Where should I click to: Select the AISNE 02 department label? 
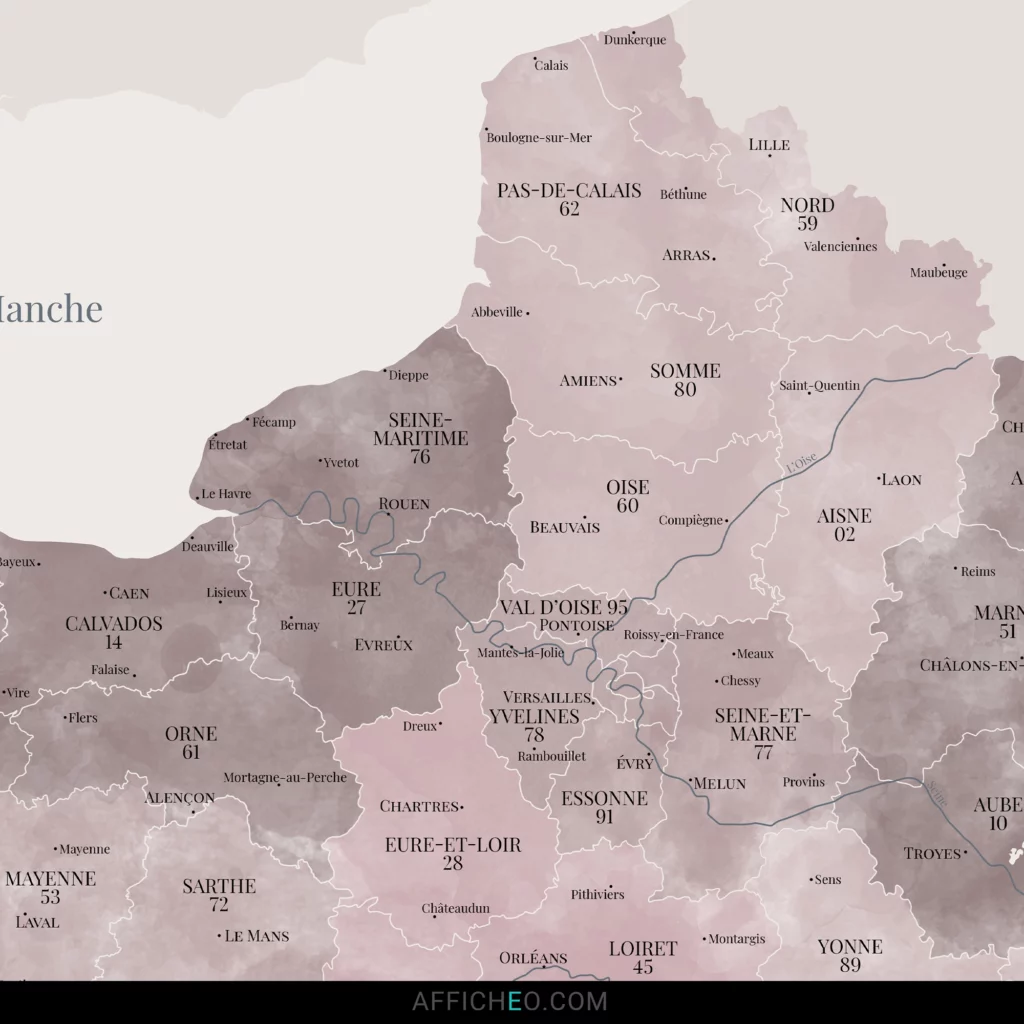pyautogui.click(x=845, y=525)
